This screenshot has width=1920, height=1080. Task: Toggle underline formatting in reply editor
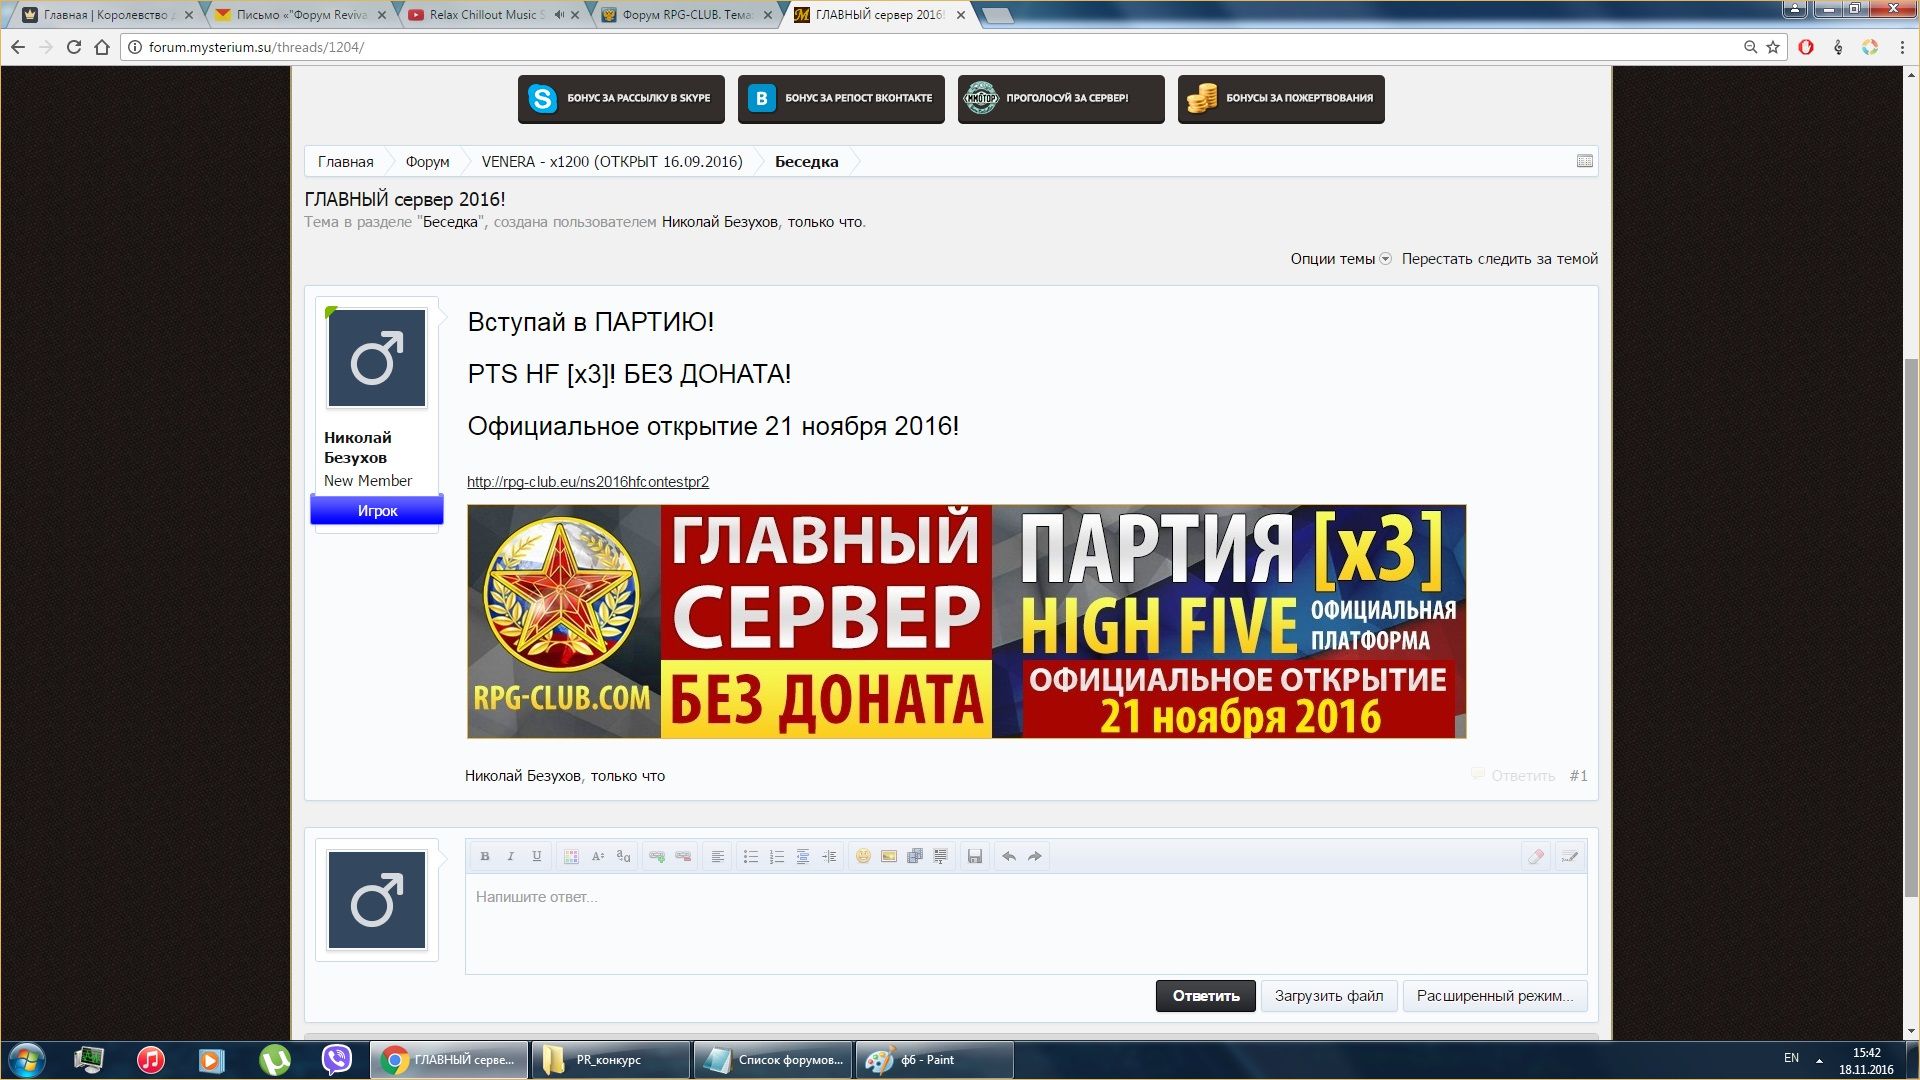[537, 856]
